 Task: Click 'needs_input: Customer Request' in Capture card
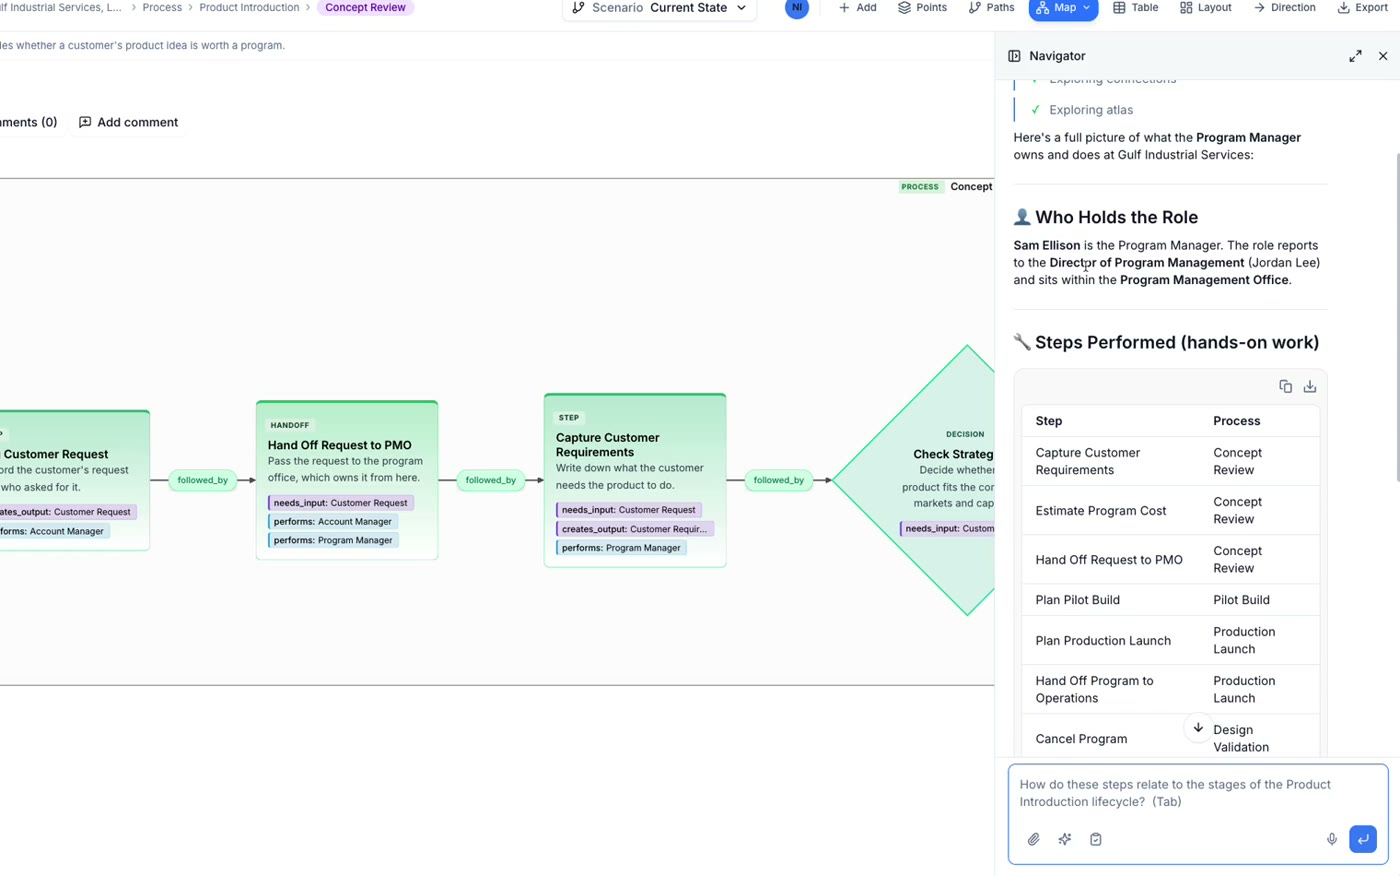[x=628, y=510]
